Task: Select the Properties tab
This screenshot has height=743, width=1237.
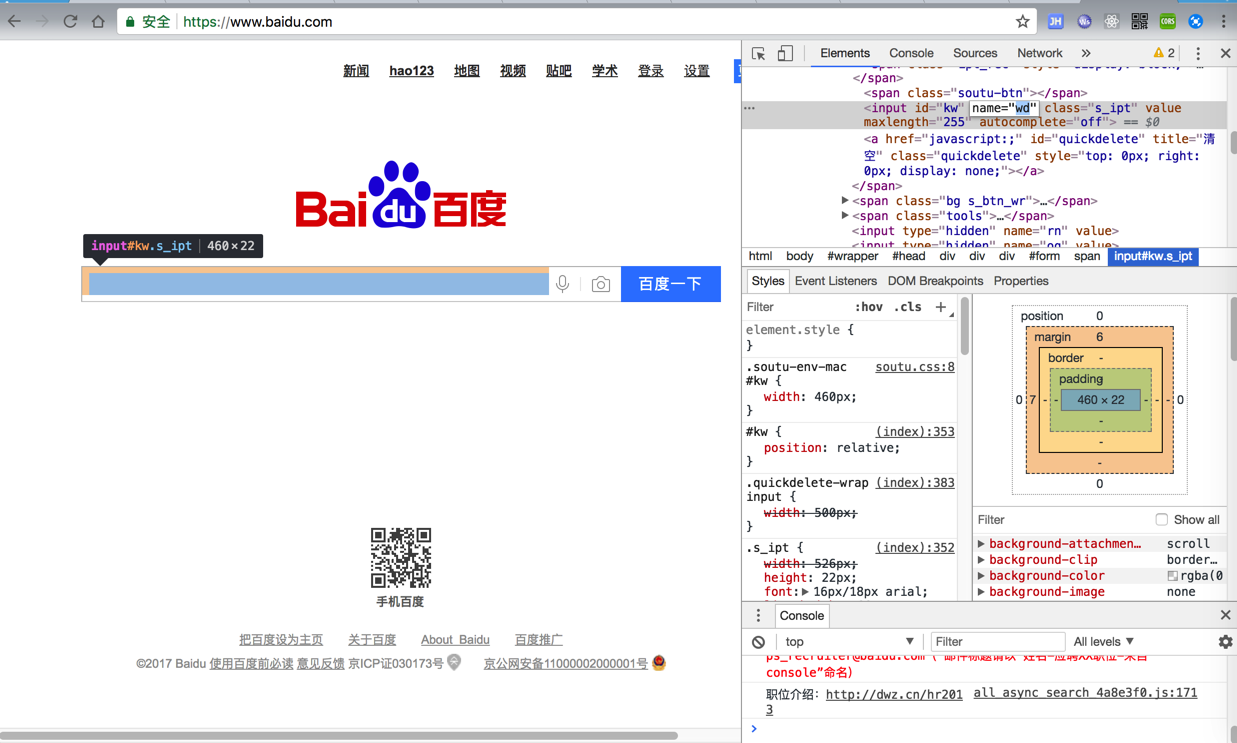Action: click(x=1021, y=281)
